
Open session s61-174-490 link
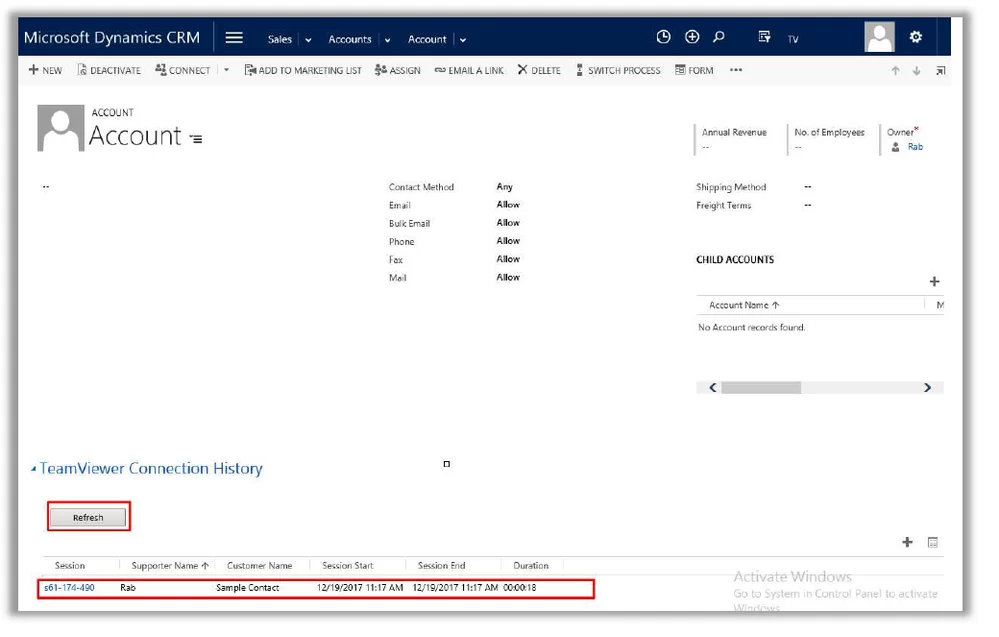coord(71,588)
